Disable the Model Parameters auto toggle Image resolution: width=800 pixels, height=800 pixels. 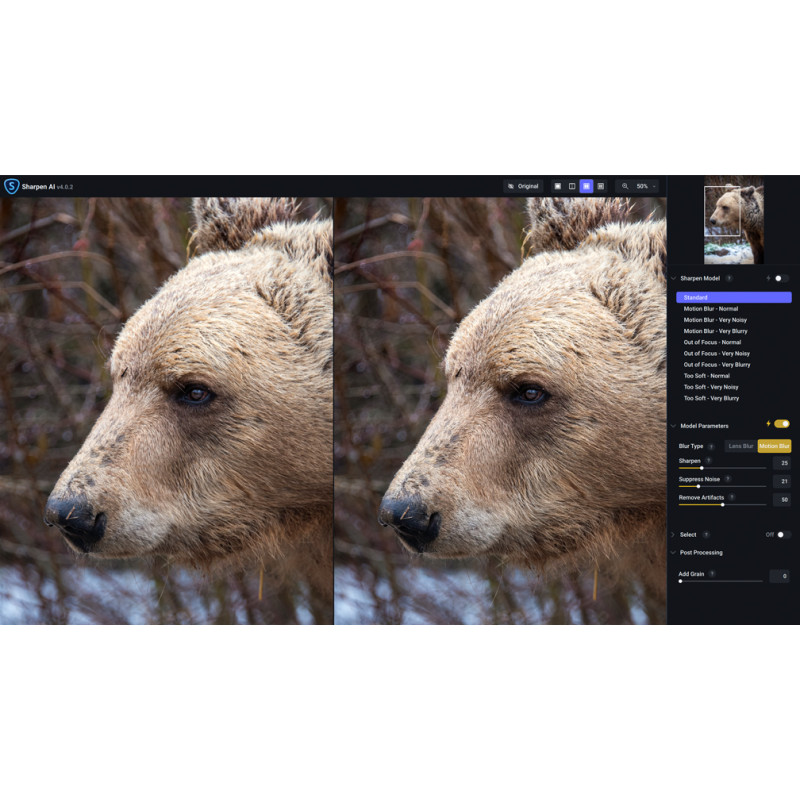click(781, 424)
